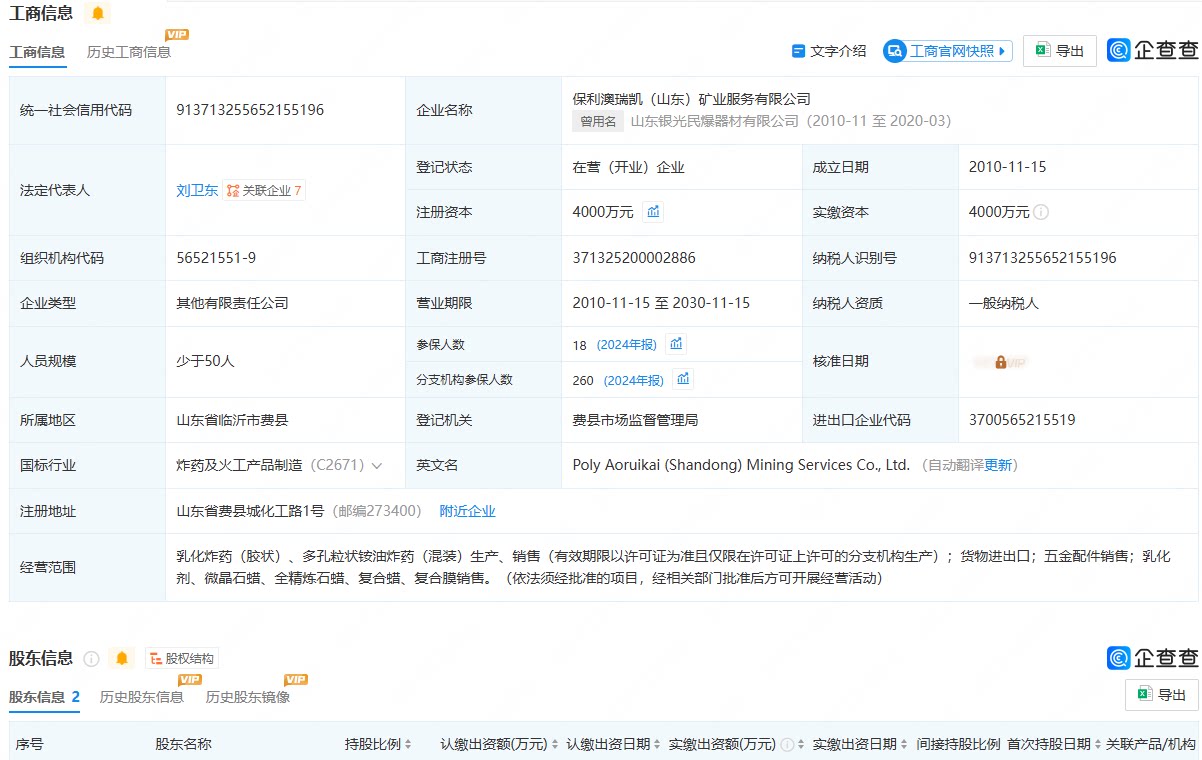The image size is (1202, 760).
Task: Open the trend chart icon beside 参保人数 18
Action: click(676, 344)
